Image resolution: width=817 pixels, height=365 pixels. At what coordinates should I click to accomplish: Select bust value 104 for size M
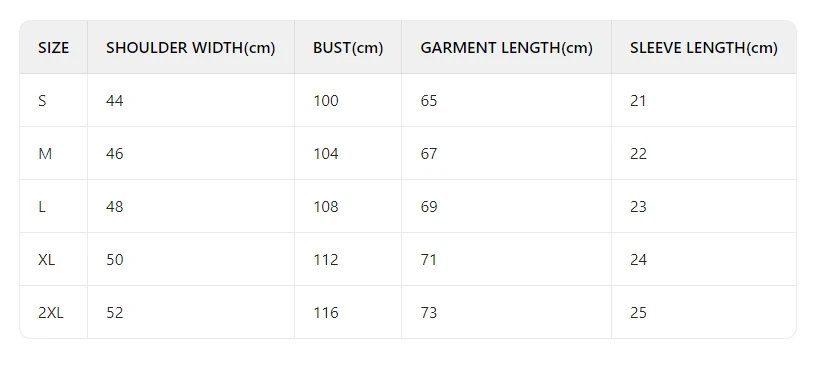coord(326,154)
